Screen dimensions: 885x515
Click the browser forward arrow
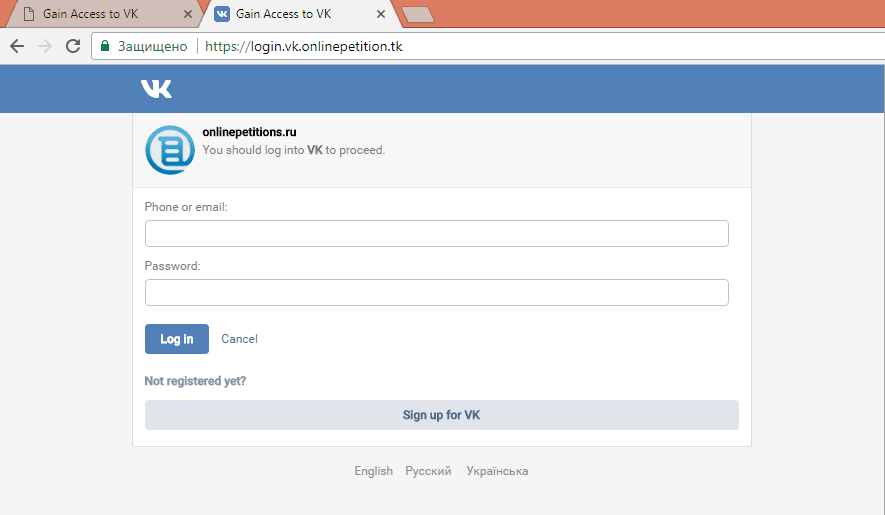click(44, 46)
